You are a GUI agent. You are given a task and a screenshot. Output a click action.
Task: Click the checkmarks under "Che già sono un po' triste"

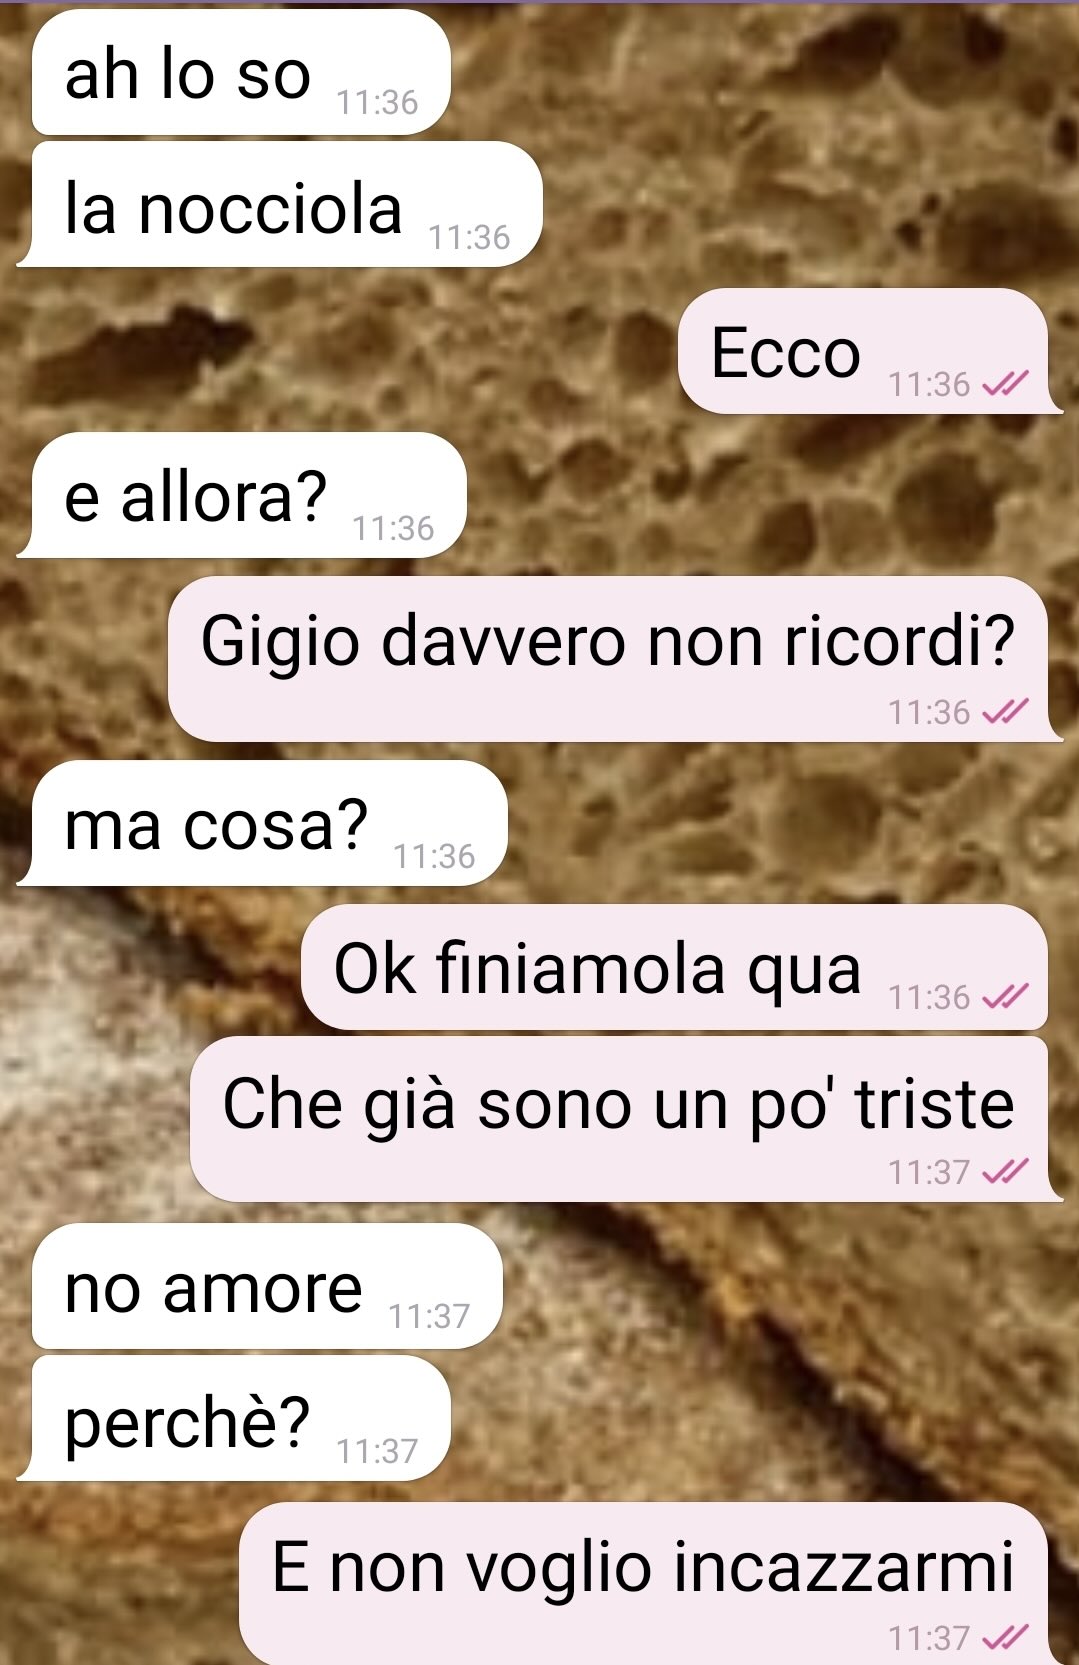[x=1005, y=1171]
